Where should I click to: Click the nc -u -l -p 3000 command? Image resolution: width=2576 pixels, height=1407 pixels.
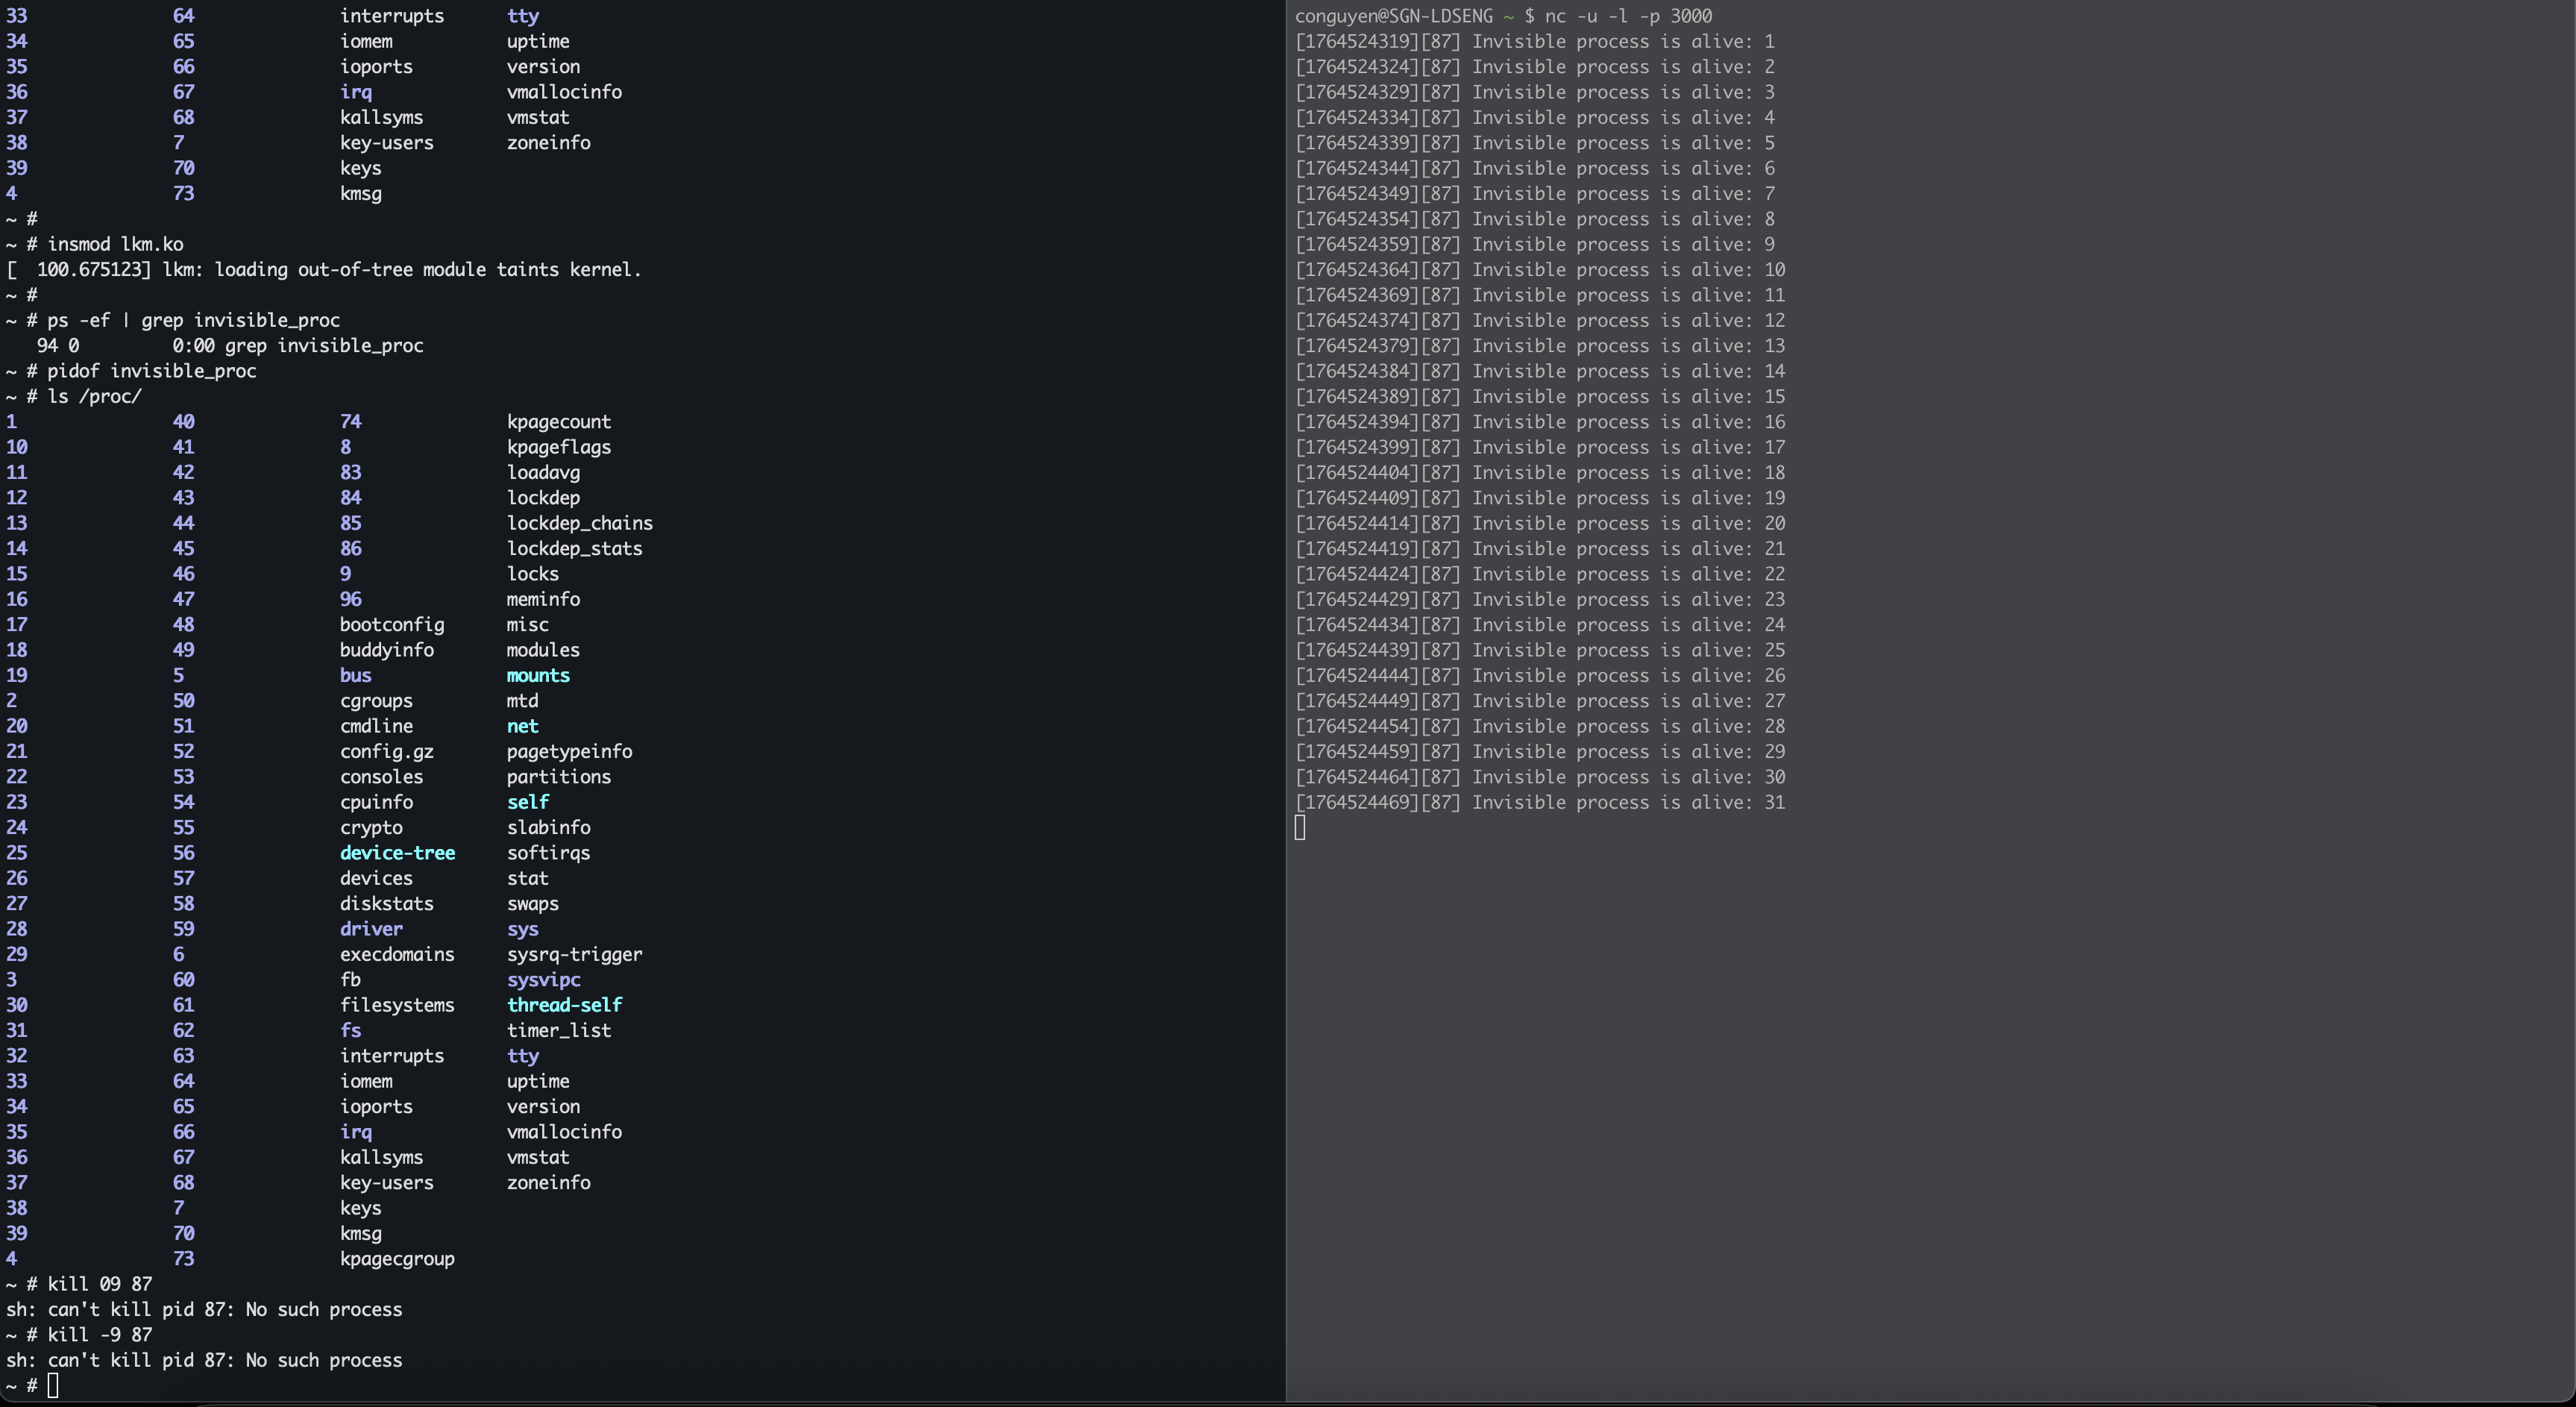point(1628,16)
